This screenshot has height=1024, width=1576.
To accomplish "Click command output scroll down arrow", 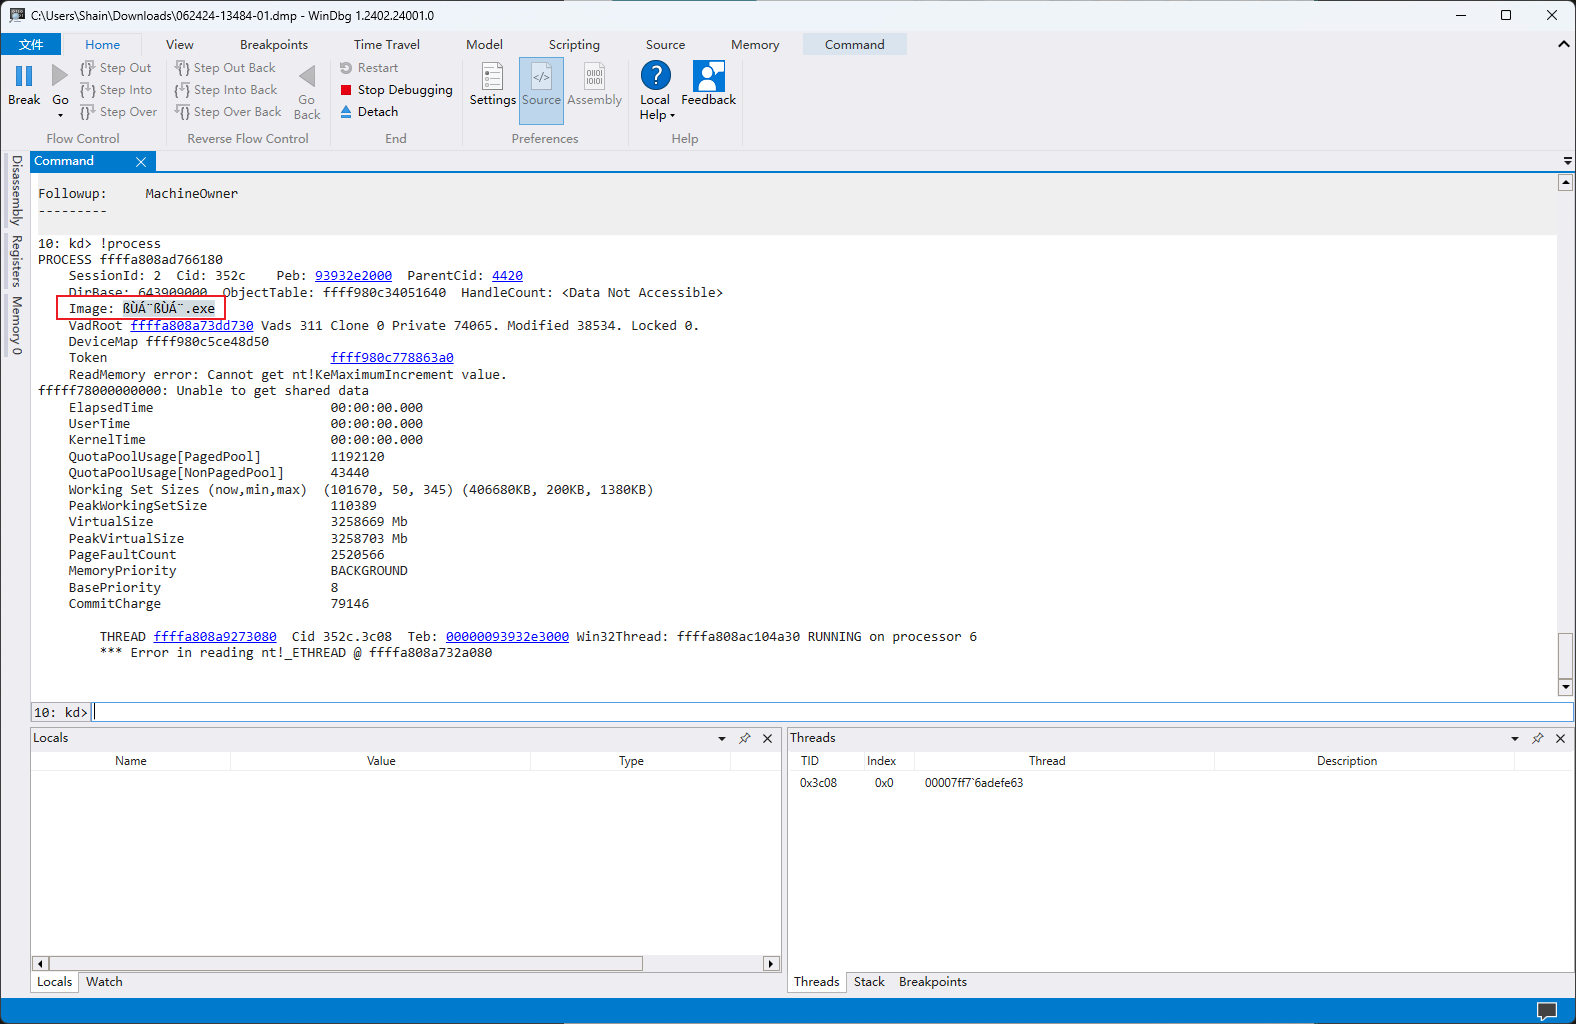I will [1566, 687].
